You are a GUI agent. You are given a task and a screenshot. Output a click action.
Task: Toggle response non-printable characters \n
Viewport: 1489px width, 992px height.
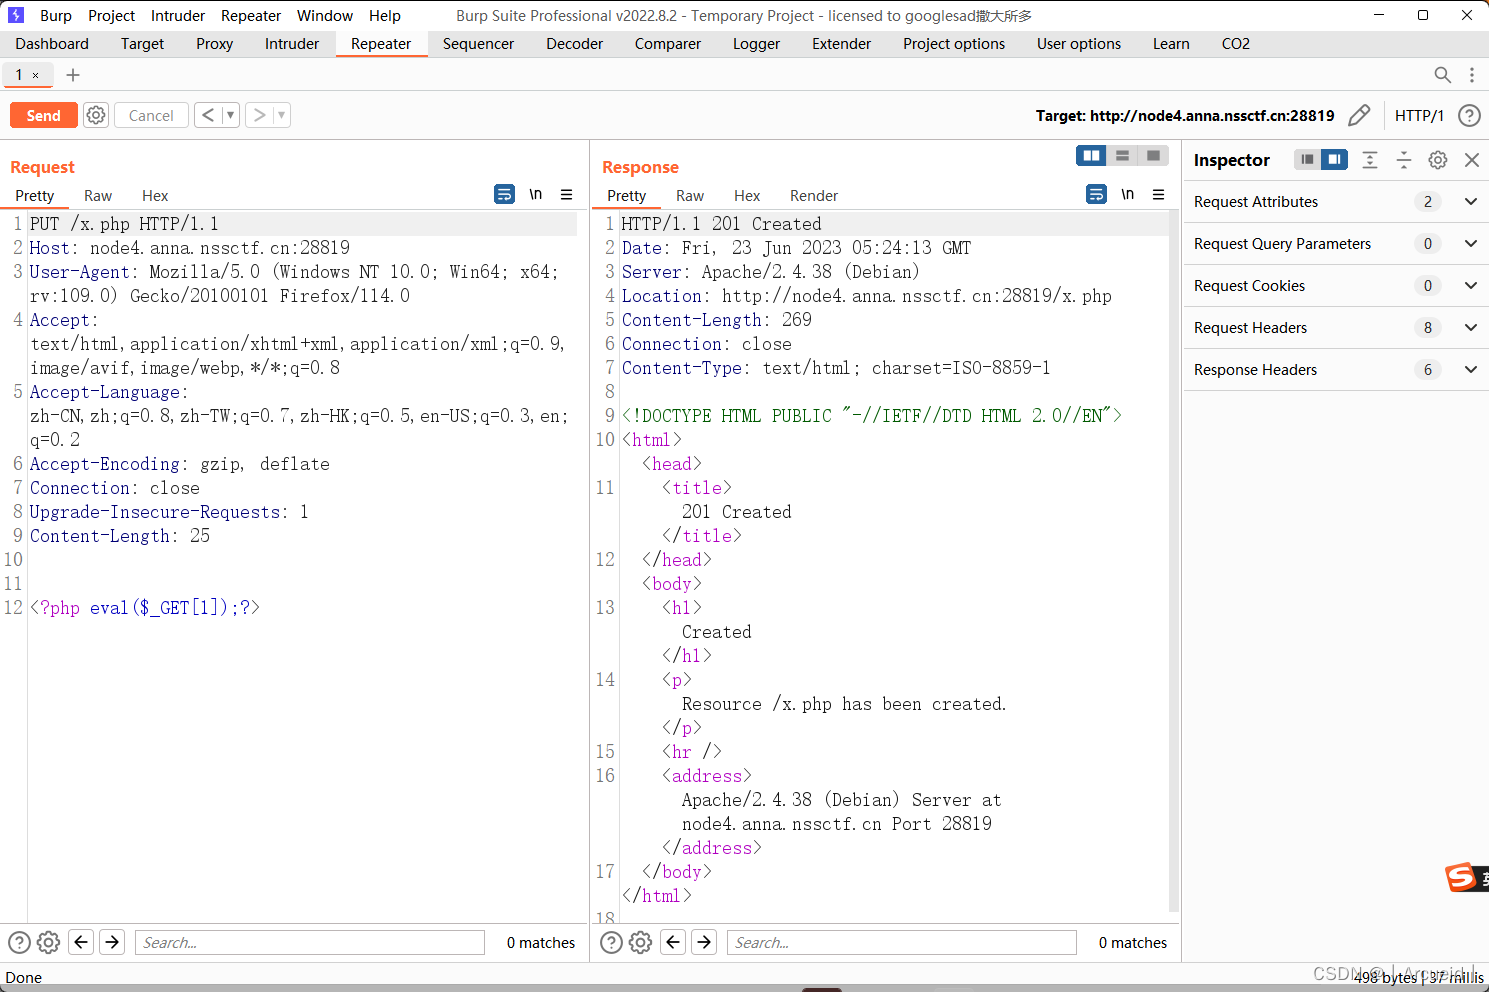tap(1128, 194)
